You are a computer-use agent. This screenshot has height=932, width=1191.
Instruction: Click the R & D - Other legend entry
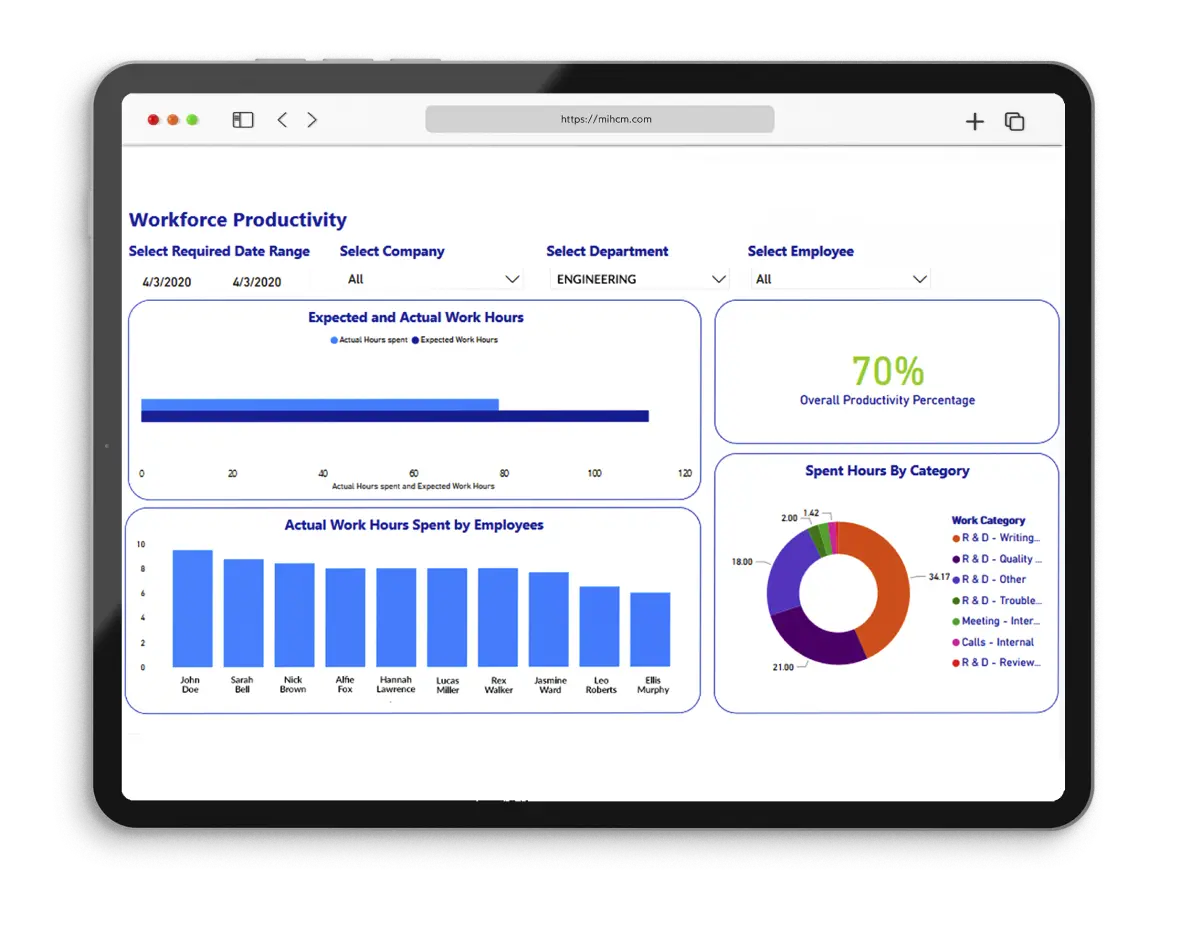[x=989, y=580]
